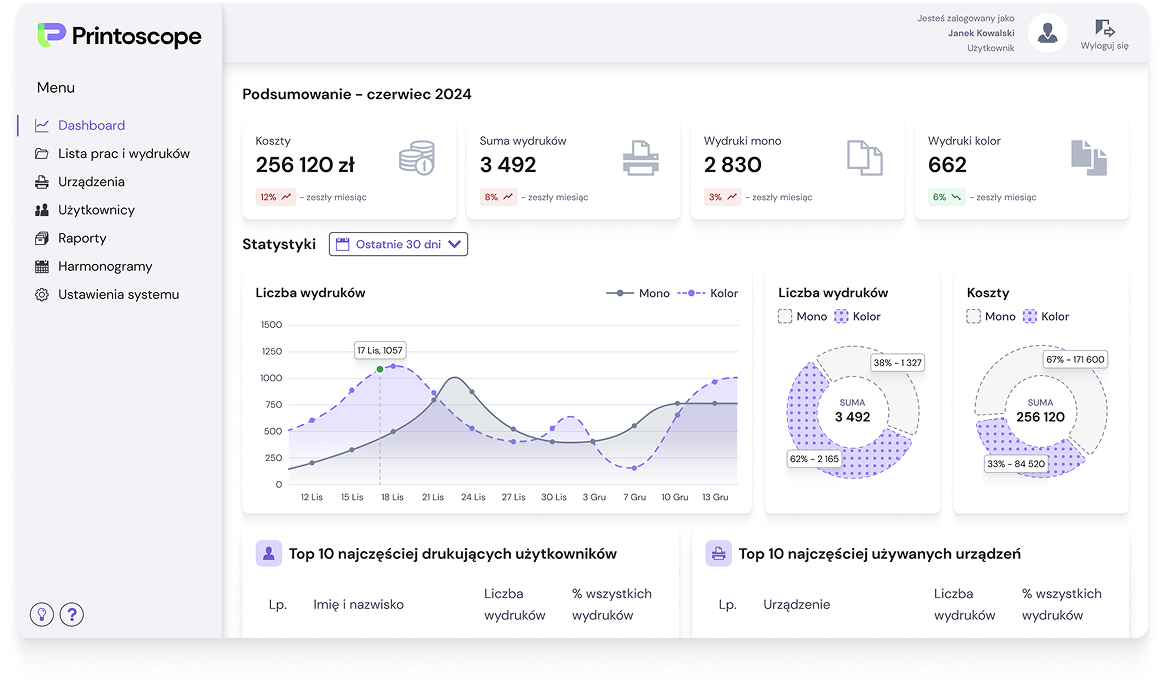Click the lightbulb tips icon in sidebar
This screenshot has height=698, width=1165.
pos(42,614)
